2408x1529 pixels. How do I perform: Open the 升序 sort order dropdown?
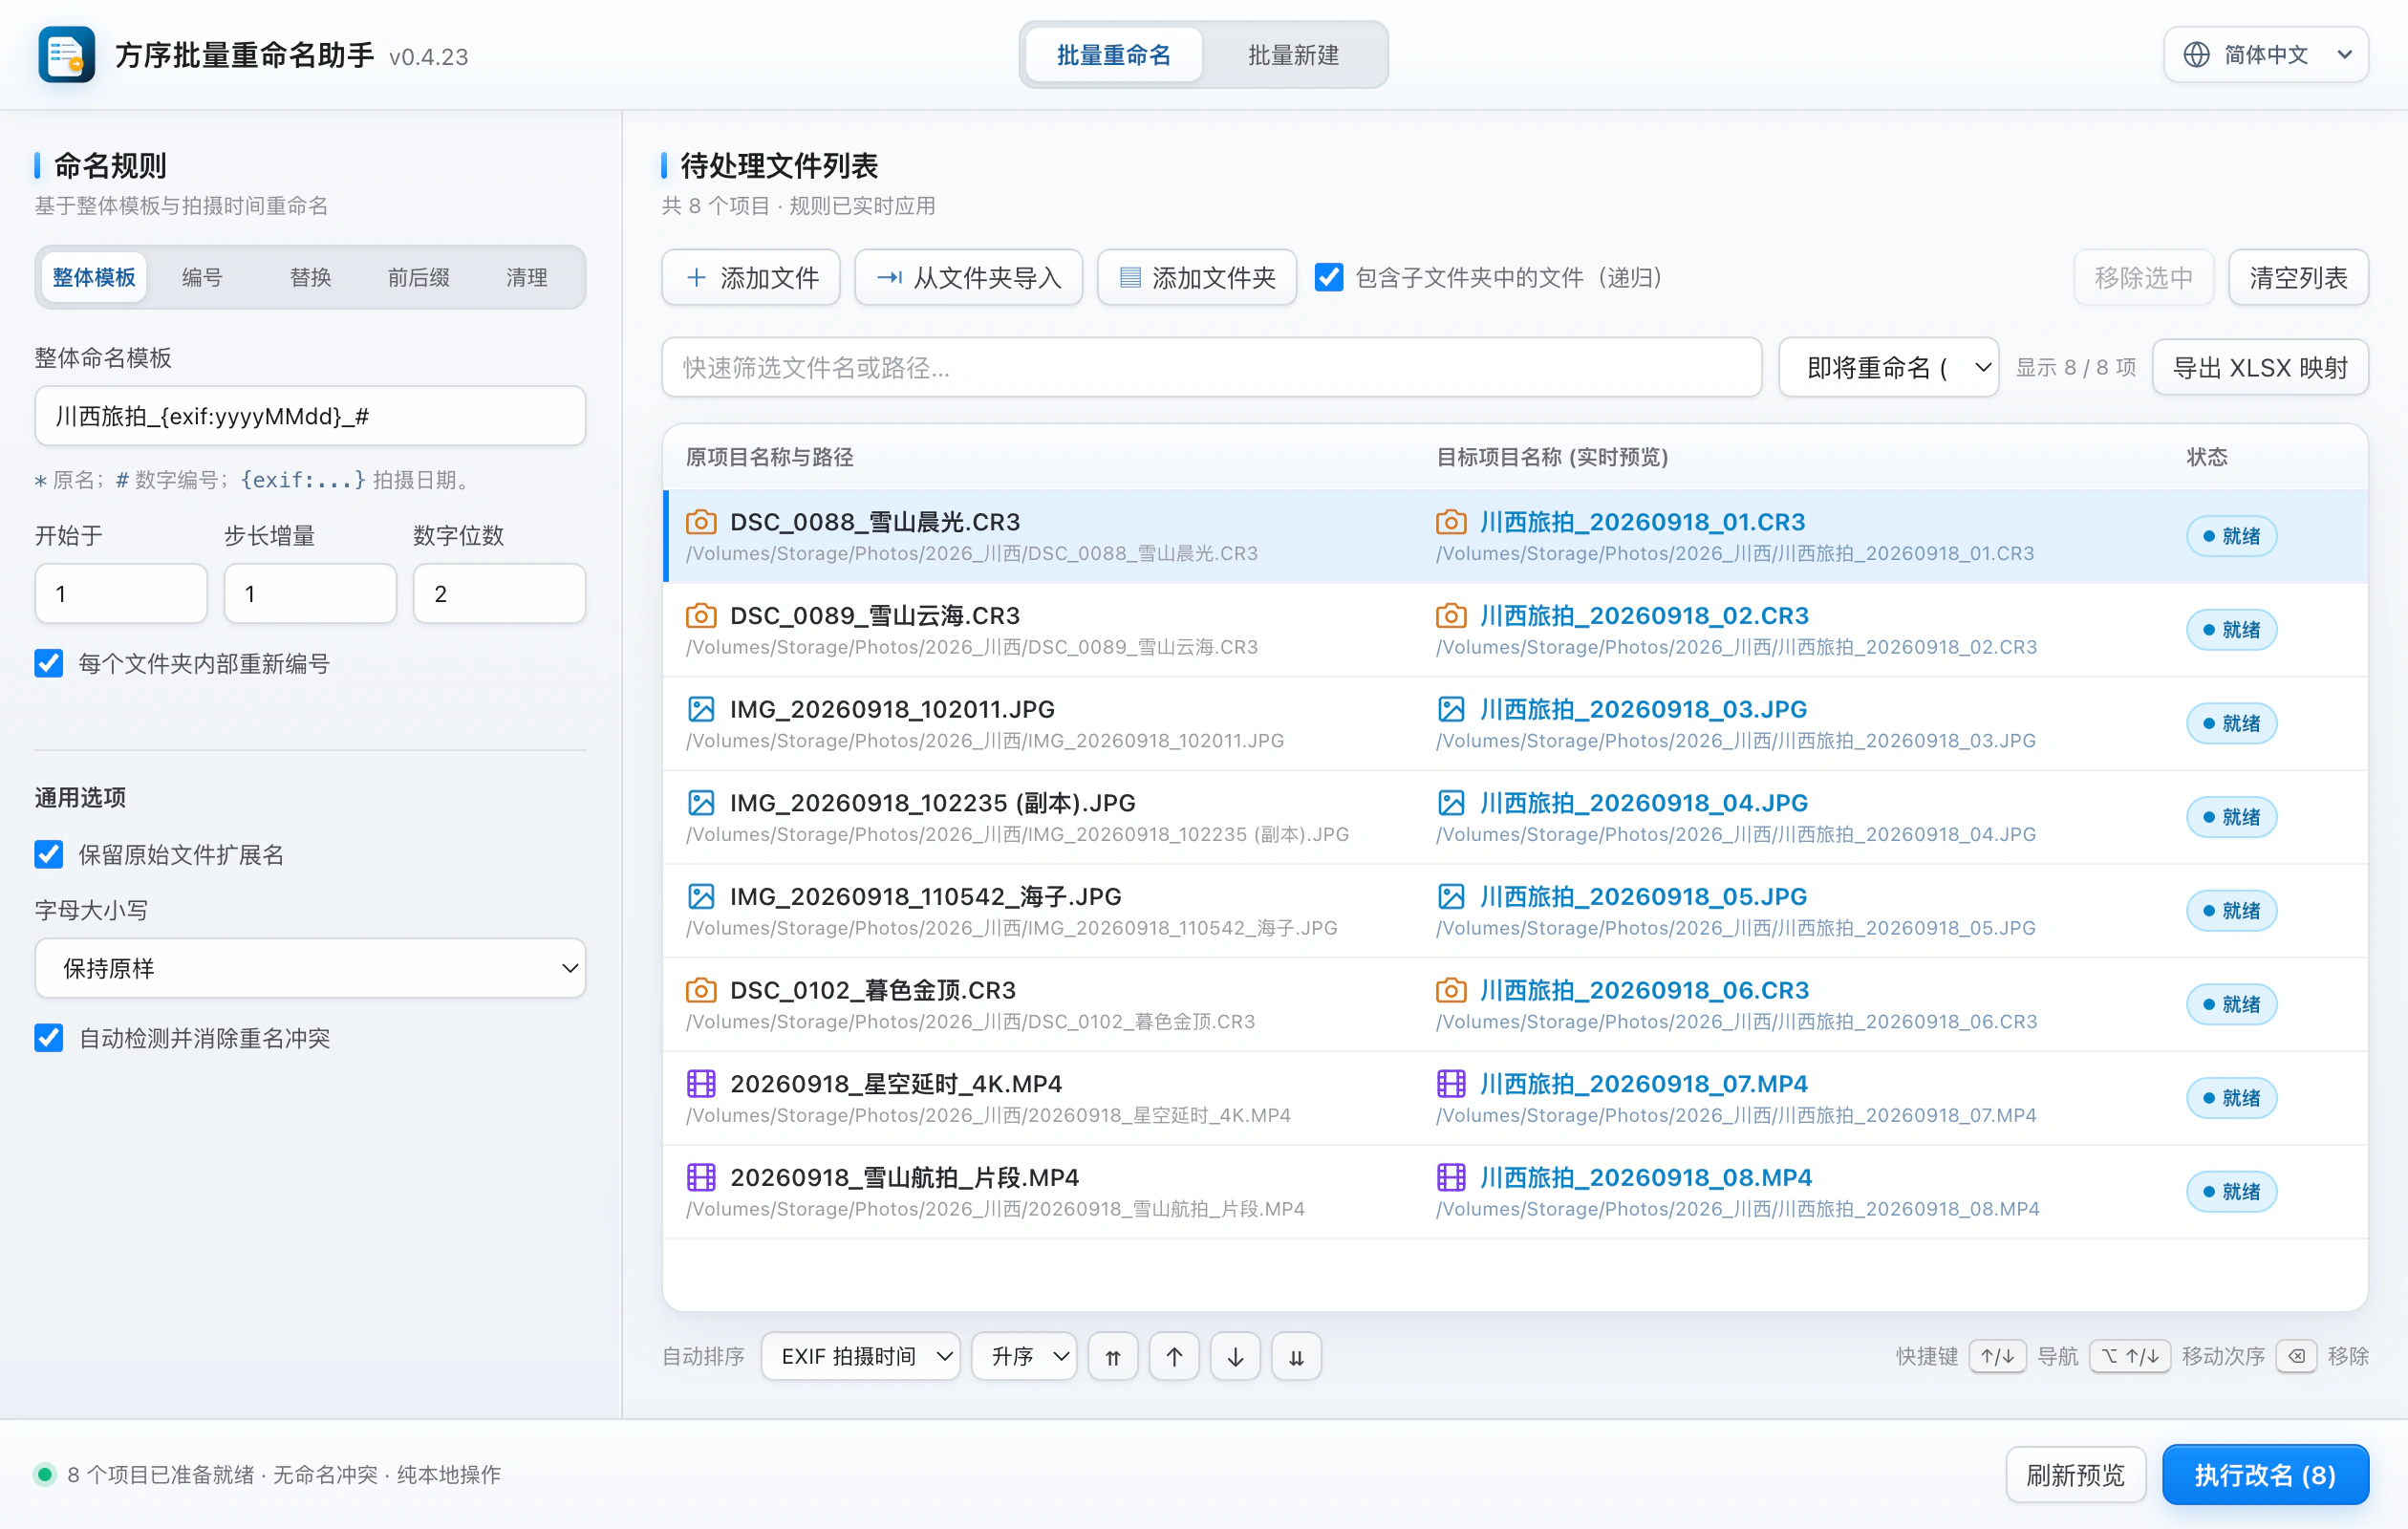[1024, 1357]
